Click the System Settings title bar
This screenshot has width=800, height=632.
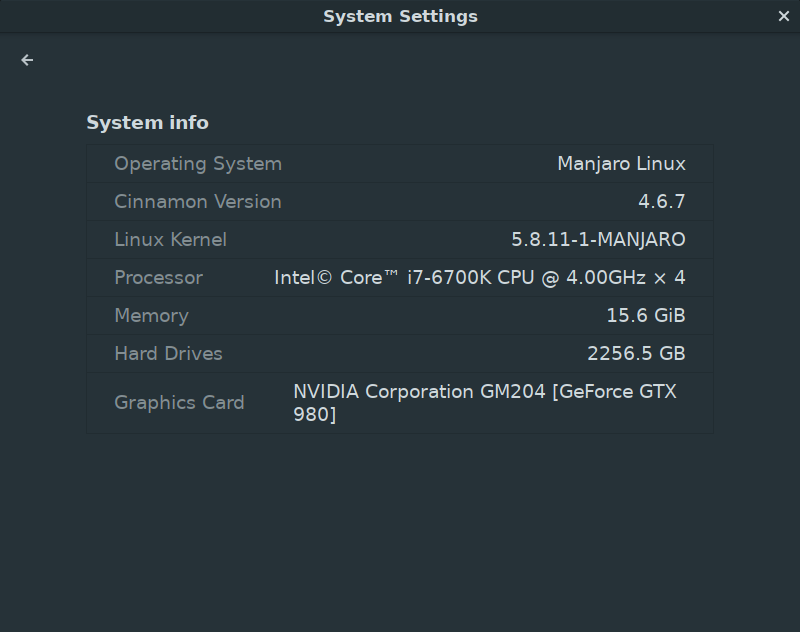click(x=400, y=16)
